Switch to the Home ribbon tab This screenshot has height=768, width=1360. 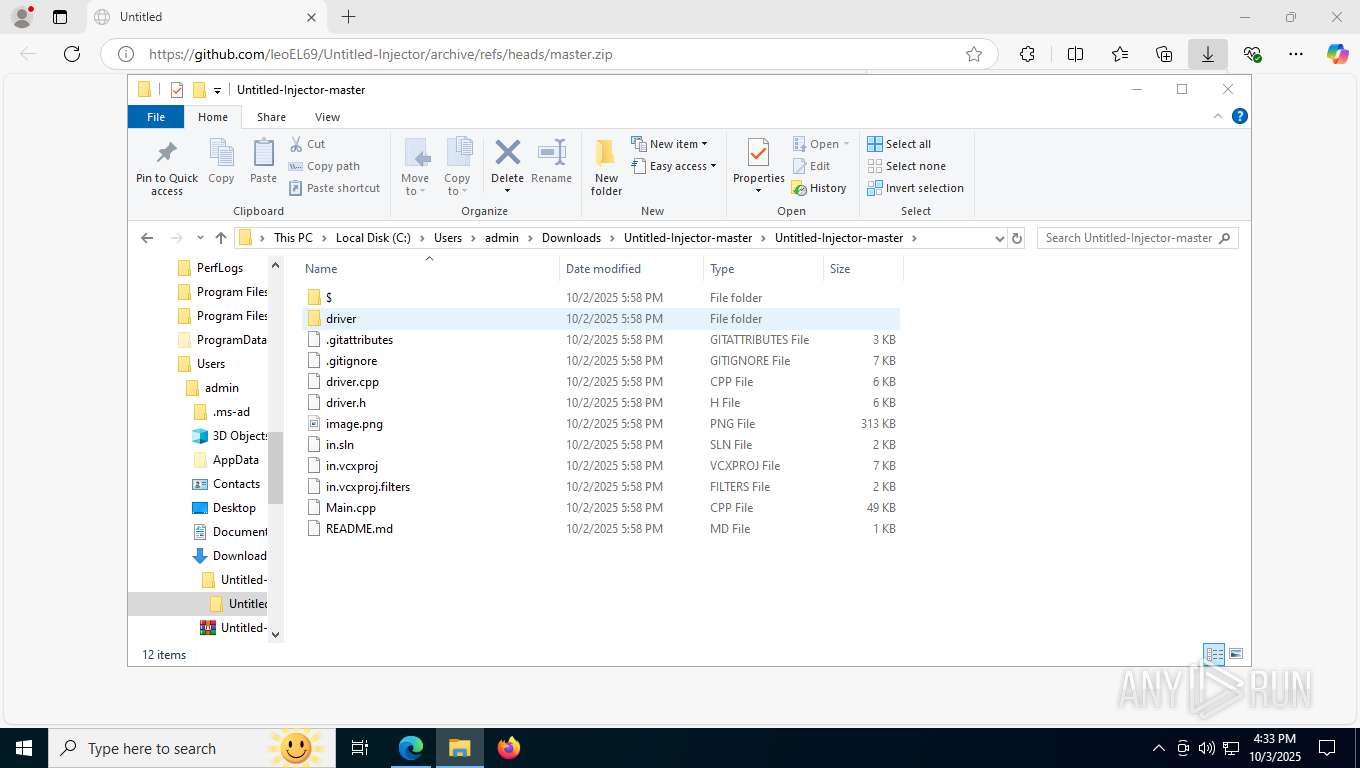click(x=213, y=117)
